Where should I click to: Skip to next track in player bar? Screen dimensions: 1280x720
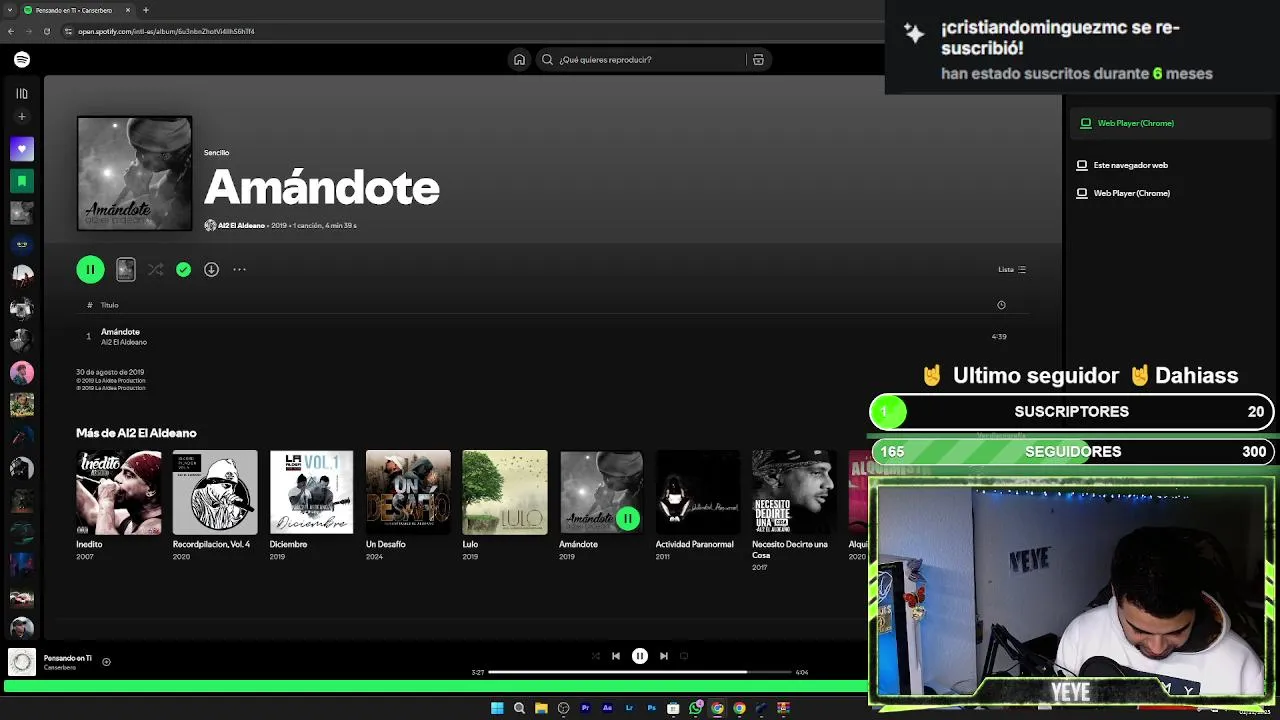point(664,656)
